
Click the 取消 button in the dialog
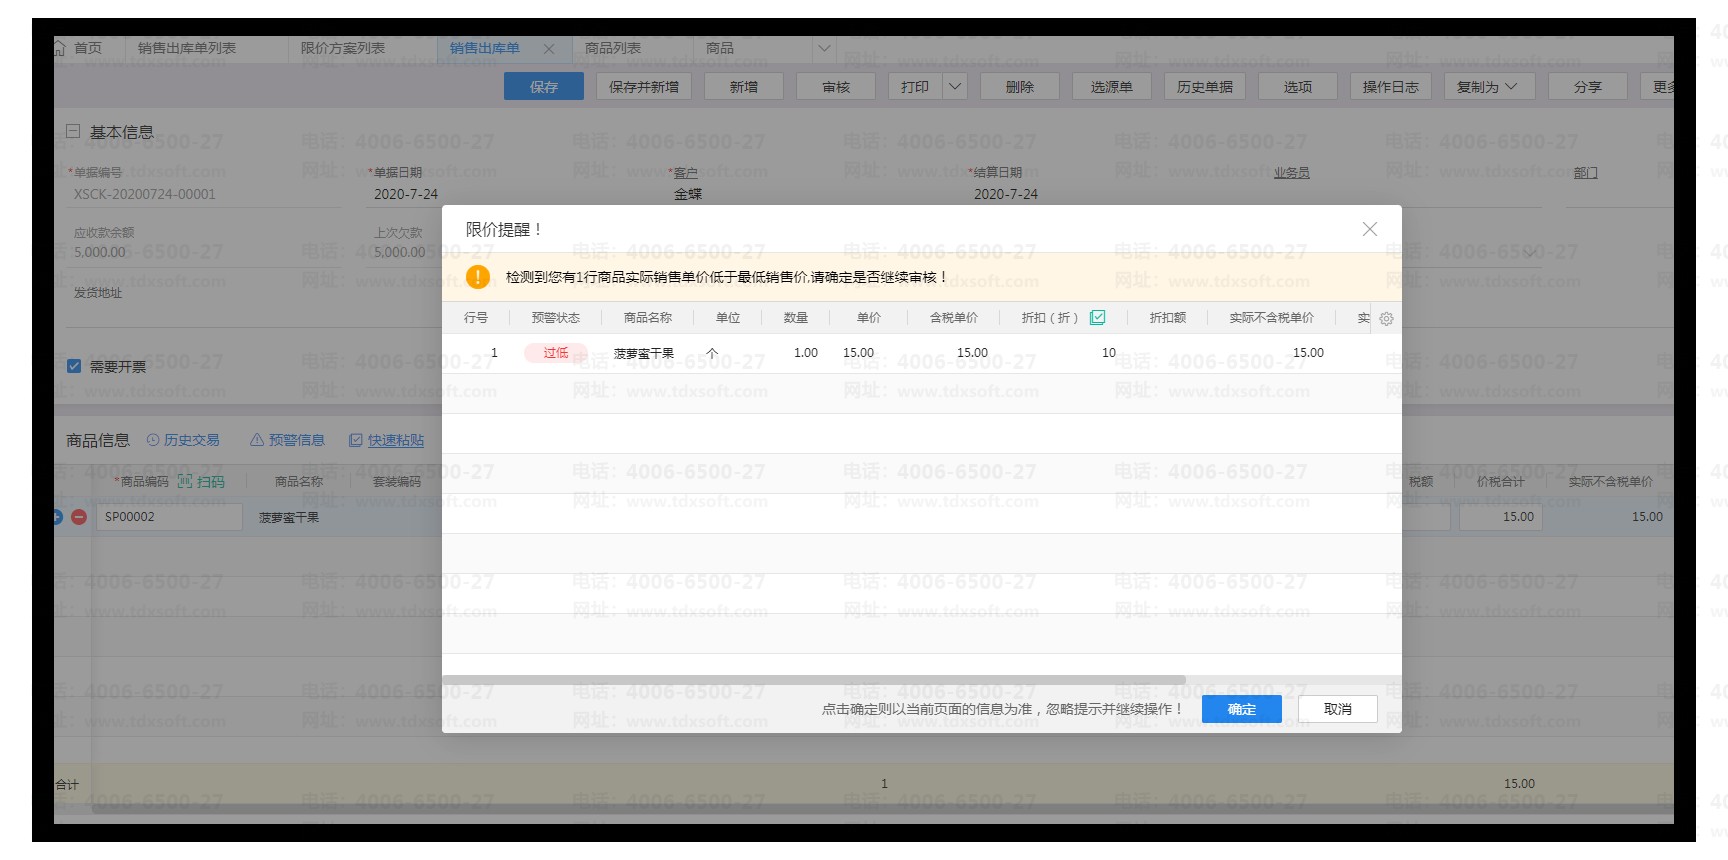point(1337,709)
